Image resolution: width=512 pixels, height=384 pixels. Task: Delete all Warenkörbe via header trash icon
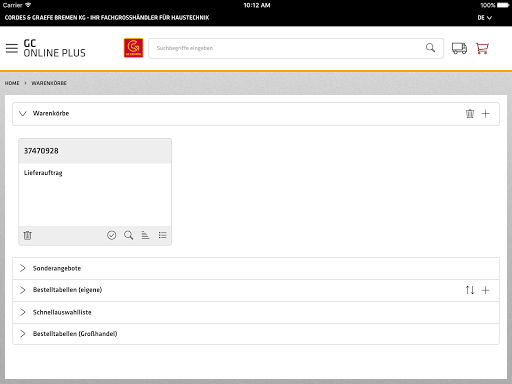(x=470, y=114)
